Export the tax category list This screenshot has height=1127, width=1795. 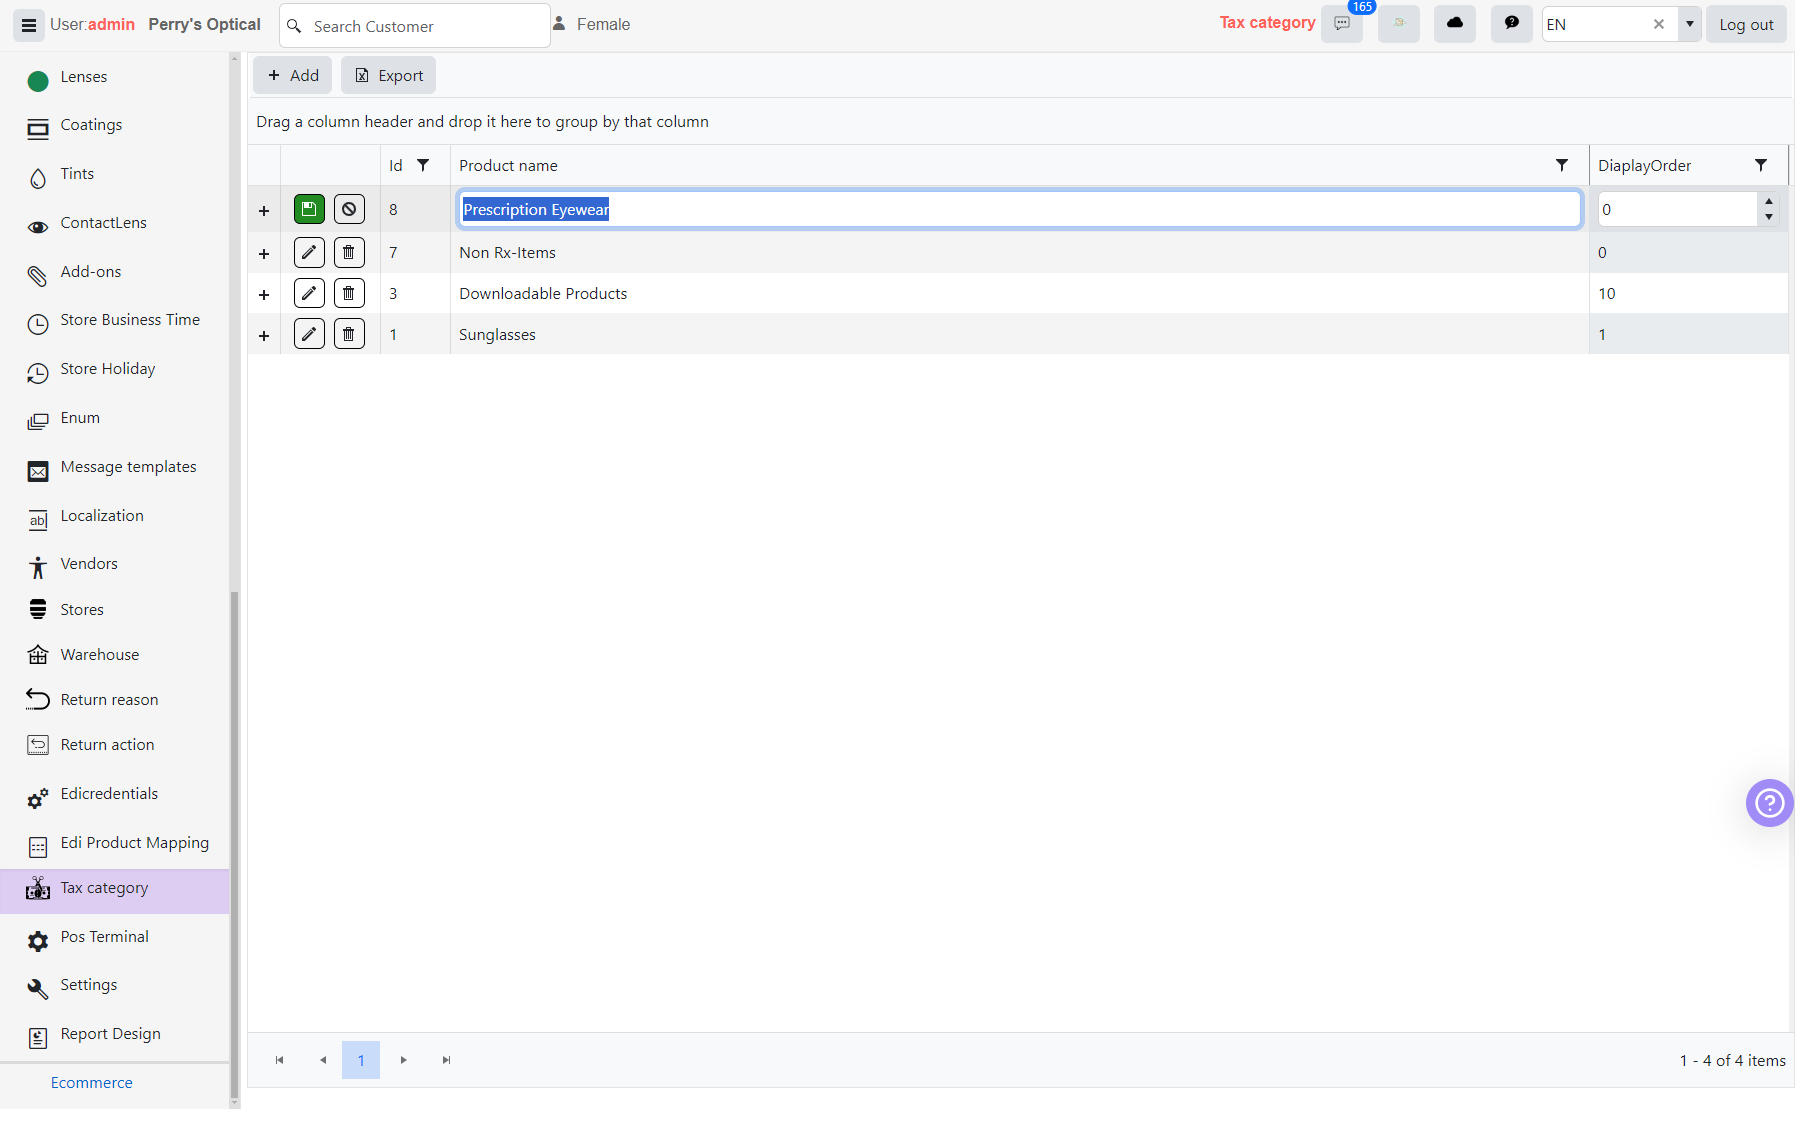[389, 75]
